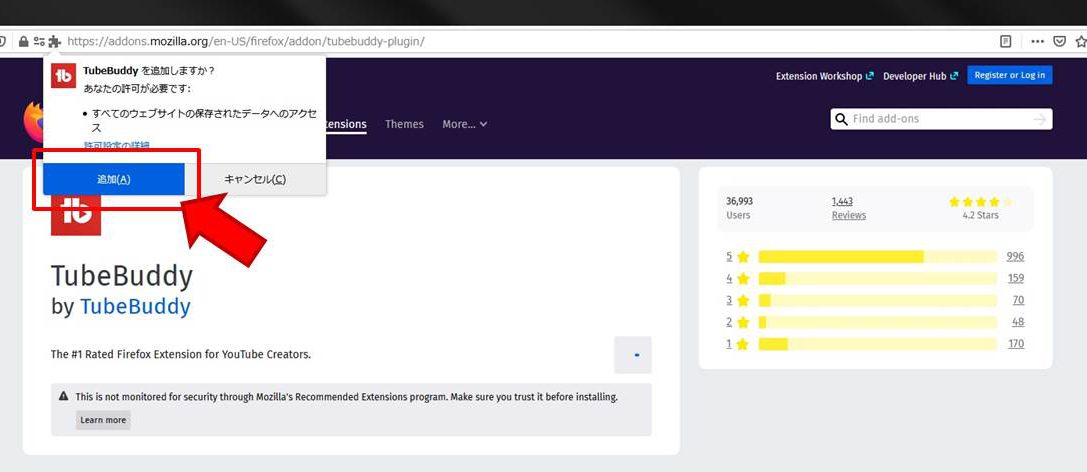Open the 1,443 Reviews link
The height and width of the screenshot is (472, 1087).
pos(842,201)
